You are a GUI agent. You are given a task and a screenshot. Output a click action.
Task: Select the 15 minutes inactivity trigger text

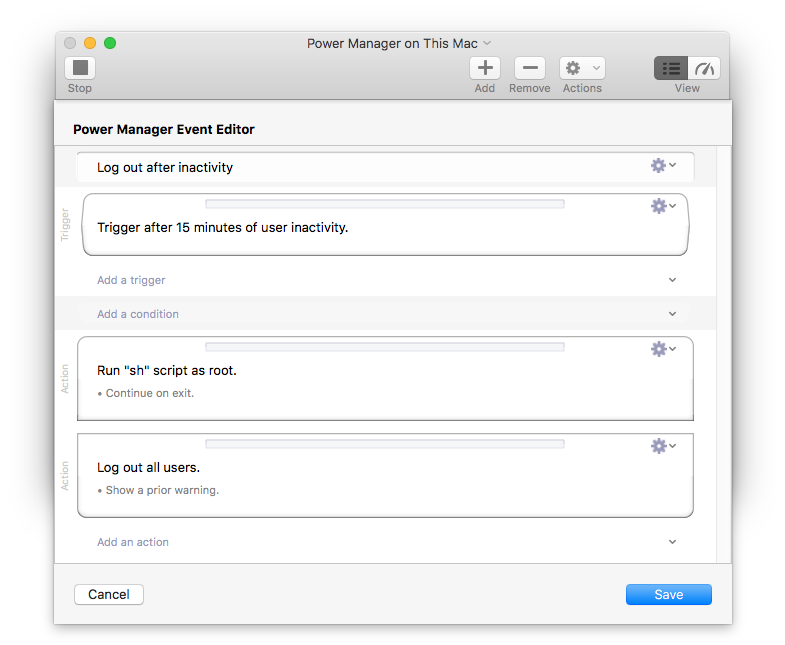coord(222,227)
